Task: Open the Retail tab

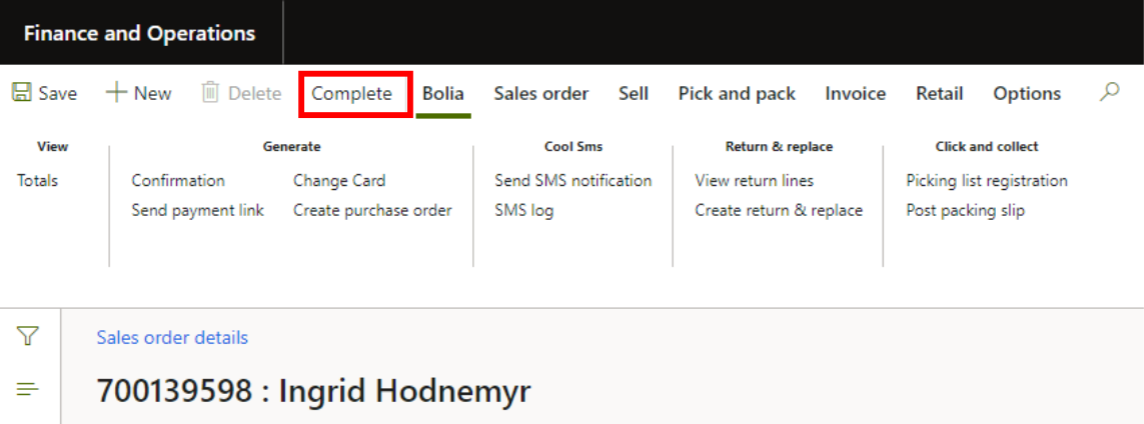Action: point(939,94)
